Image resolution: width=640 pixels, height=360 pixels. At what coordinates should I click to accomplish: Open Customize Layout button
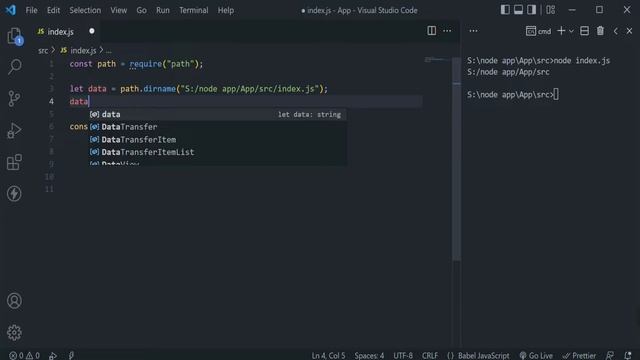tap(551, 10)
